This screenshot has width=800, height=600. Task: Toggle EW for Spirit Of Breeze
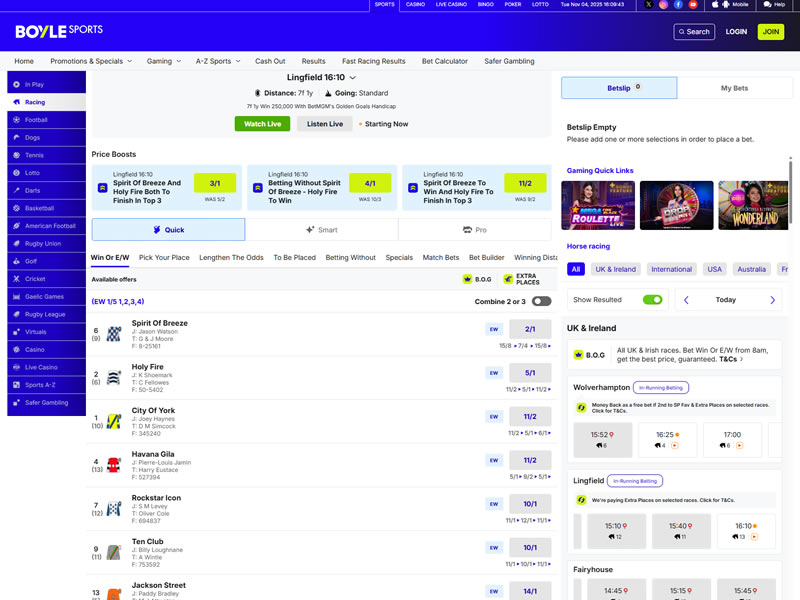[494, 329]
